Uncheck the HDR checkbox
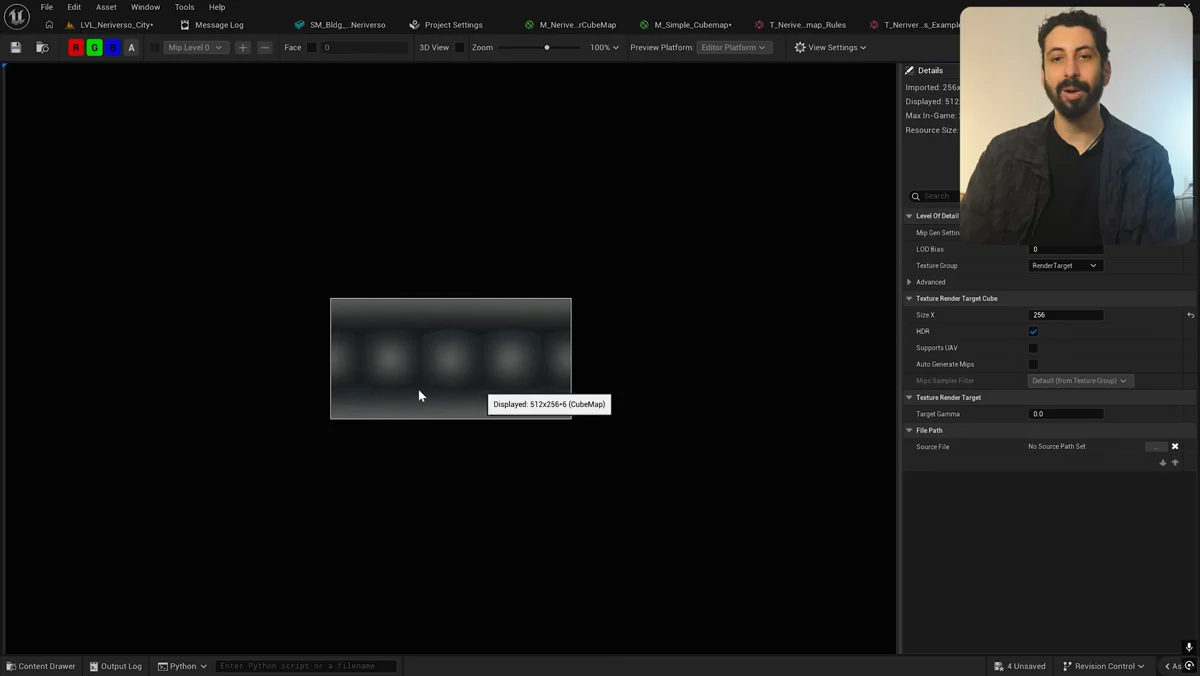1200x676 pixels. (x=1033, y=331)
